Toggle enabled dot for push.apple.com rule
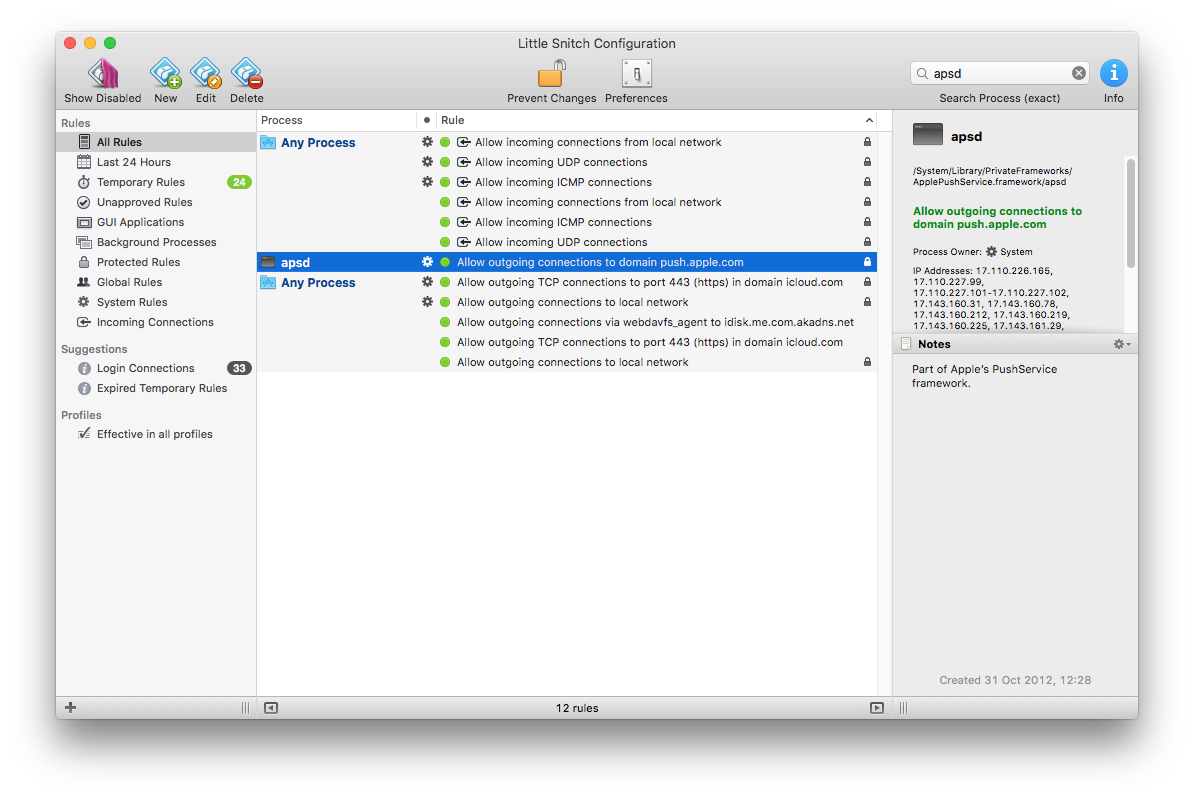The height and width of the screenshot is (799, 1194). pos(445,262)
